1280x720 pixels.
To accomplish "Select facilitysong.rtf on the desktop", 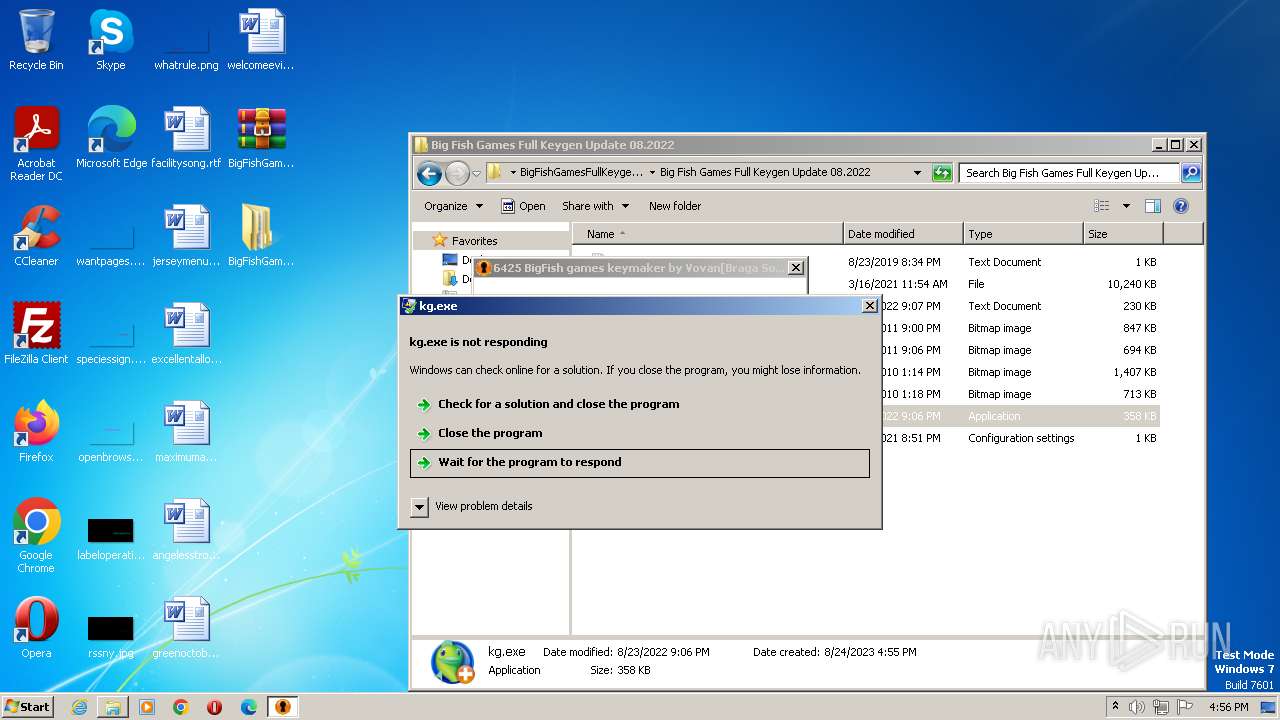I will 186,138.
